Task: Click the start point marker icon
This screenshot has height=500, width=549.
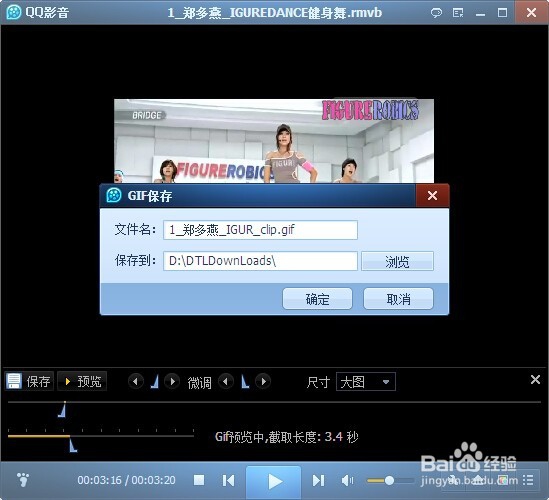Action: pyautogui.click(x=154, y=381)
